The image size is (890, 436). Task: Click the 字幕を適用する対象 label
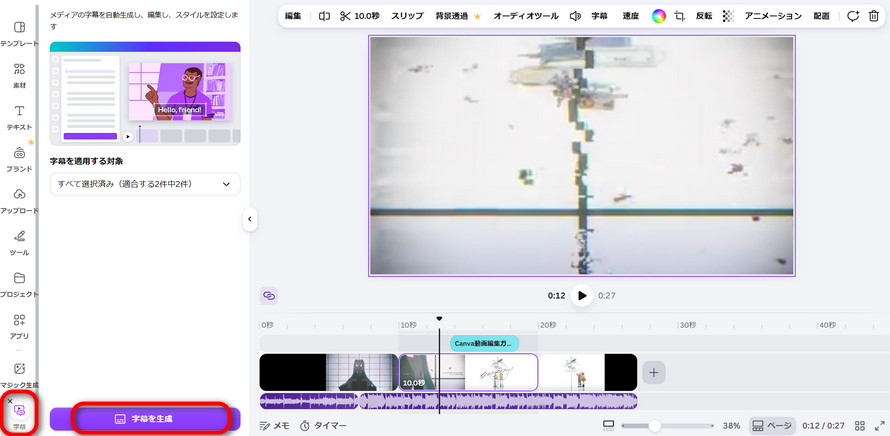click(86, 161)
